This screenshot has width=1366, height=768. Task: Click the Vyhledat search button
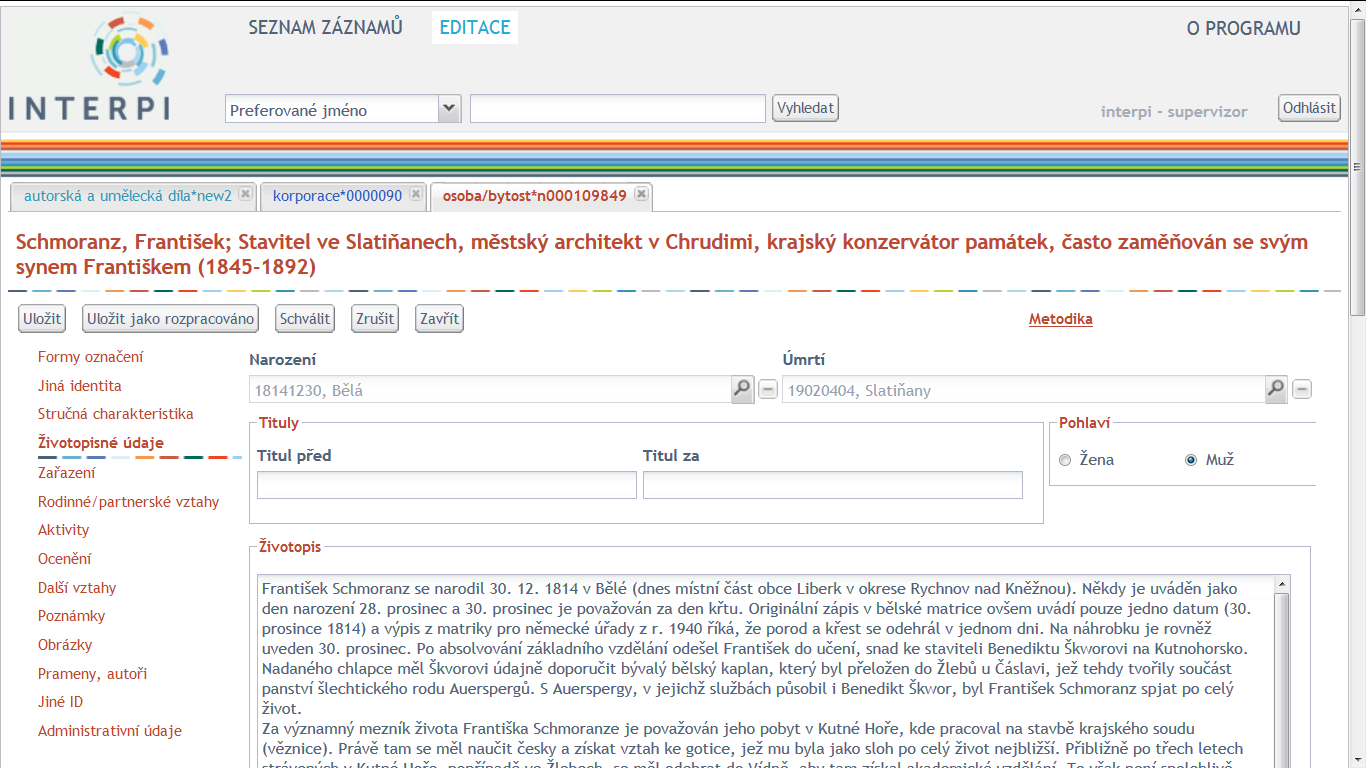coord(805,108)
